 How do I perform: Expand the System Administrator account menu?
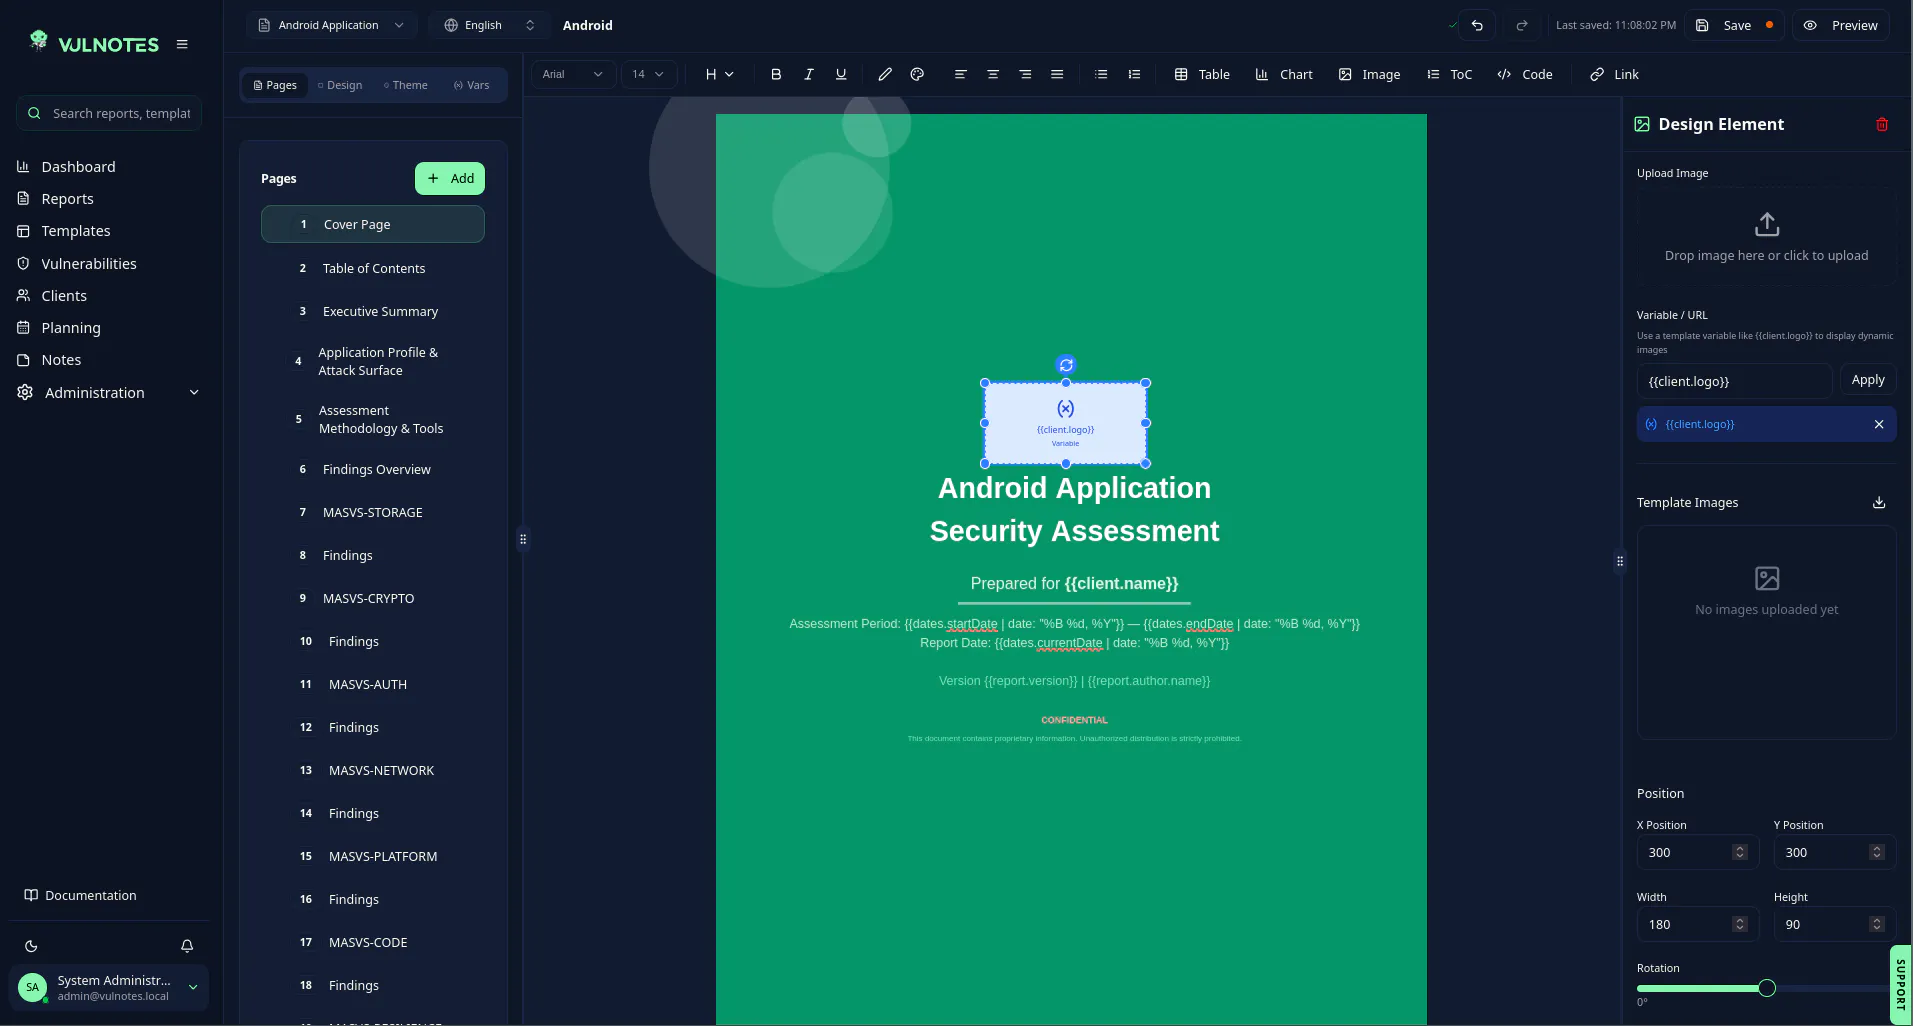(109, 988)
